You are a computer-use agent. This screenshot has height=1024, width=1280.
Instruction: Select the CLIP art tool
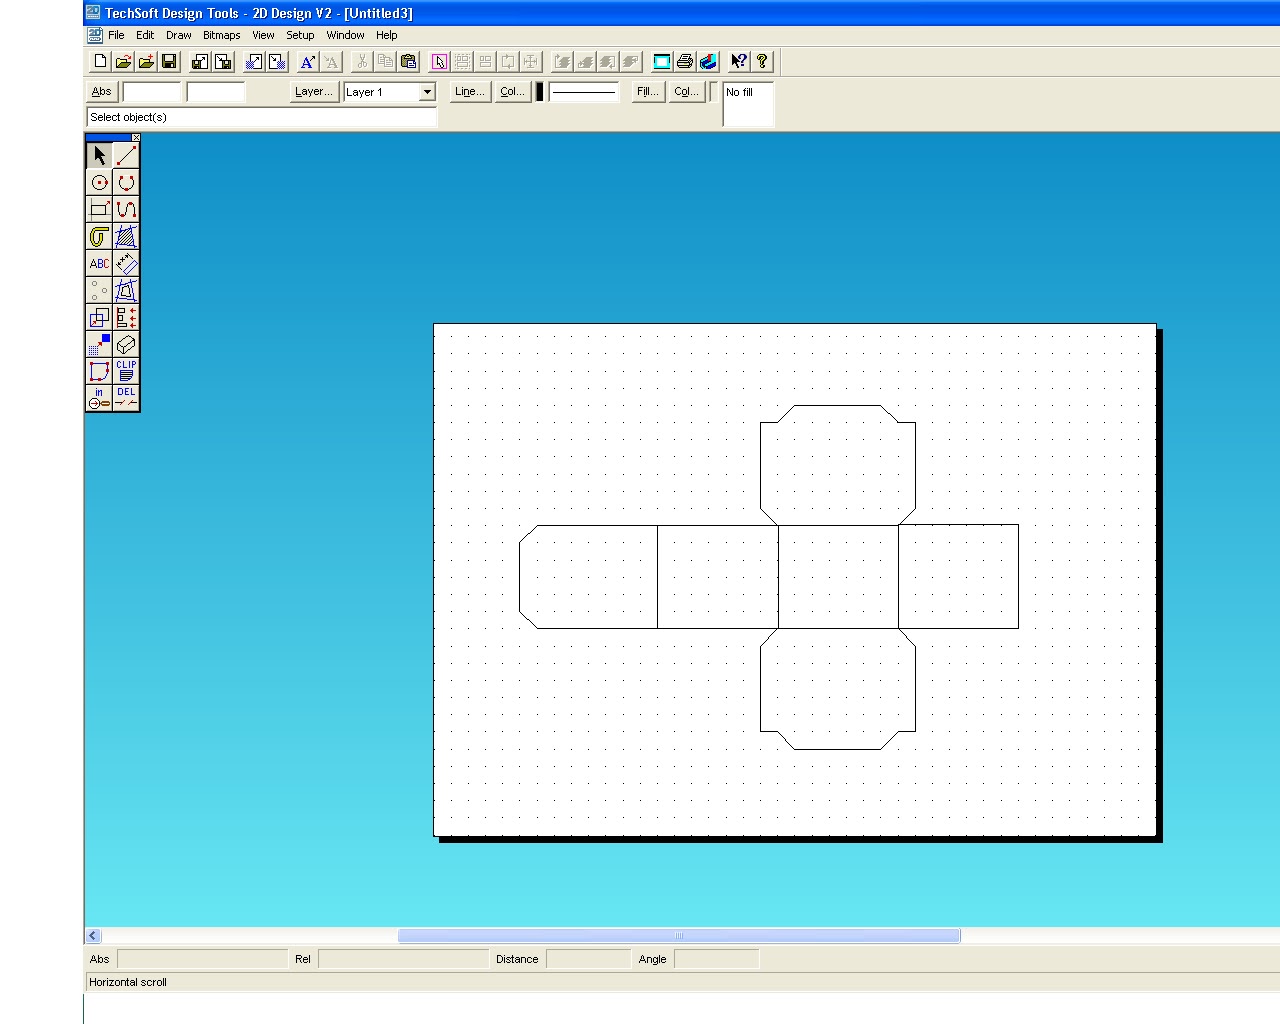point(126,371)
